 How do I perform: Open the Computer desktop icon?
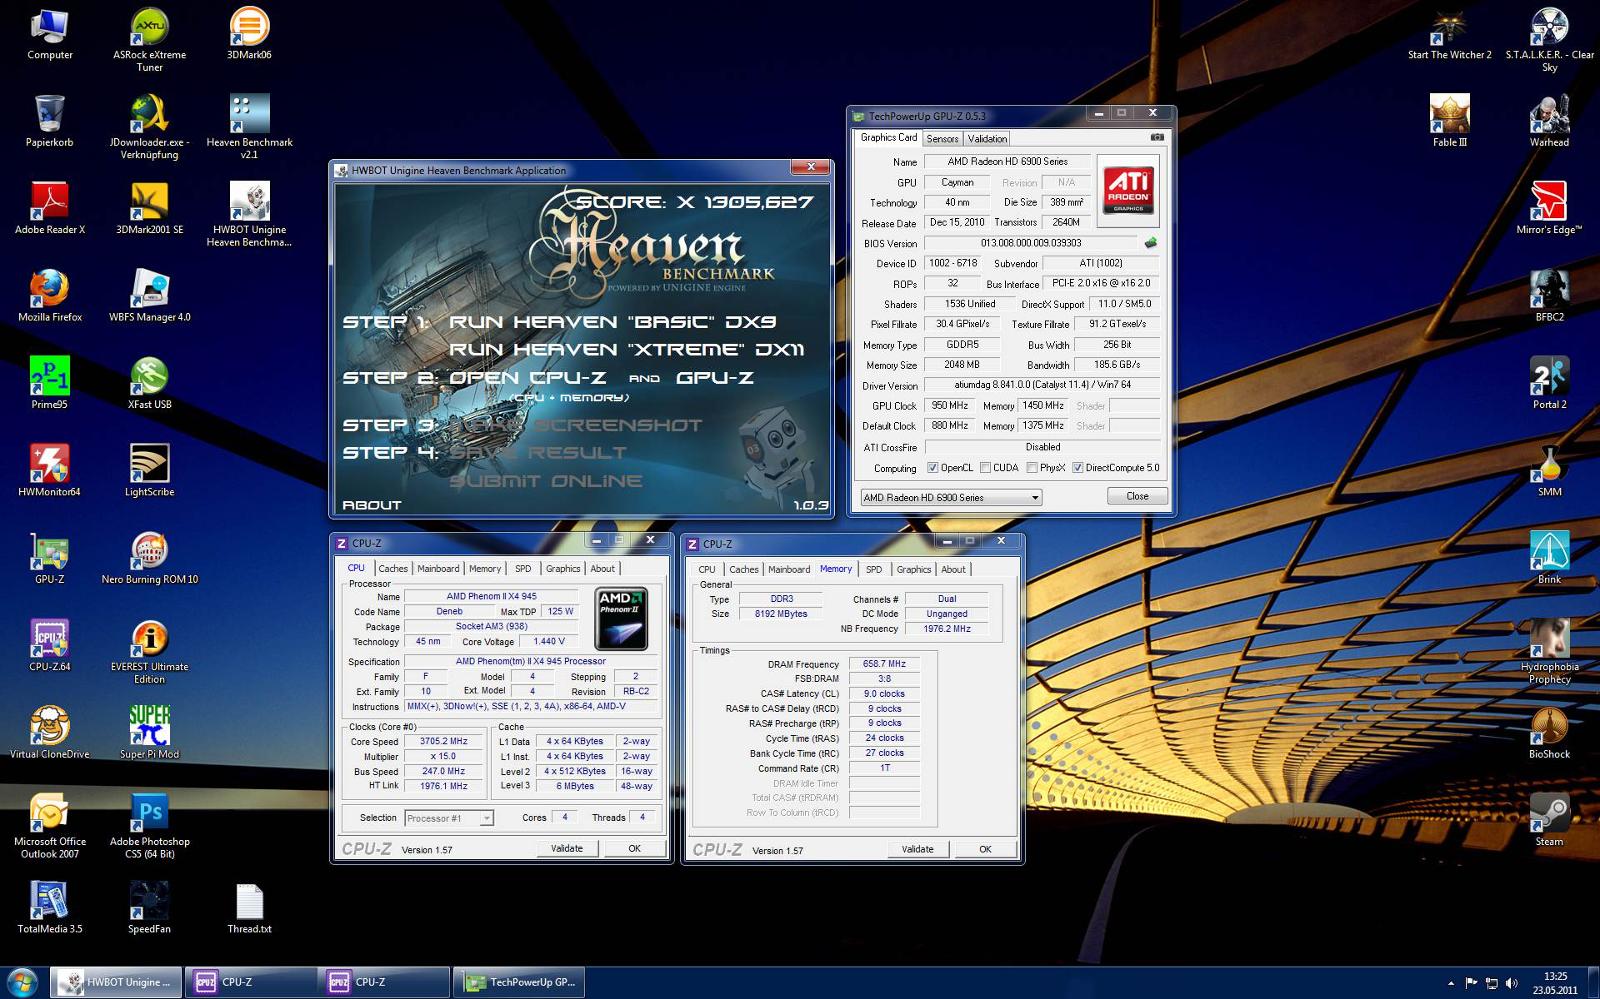coord(49,33)
